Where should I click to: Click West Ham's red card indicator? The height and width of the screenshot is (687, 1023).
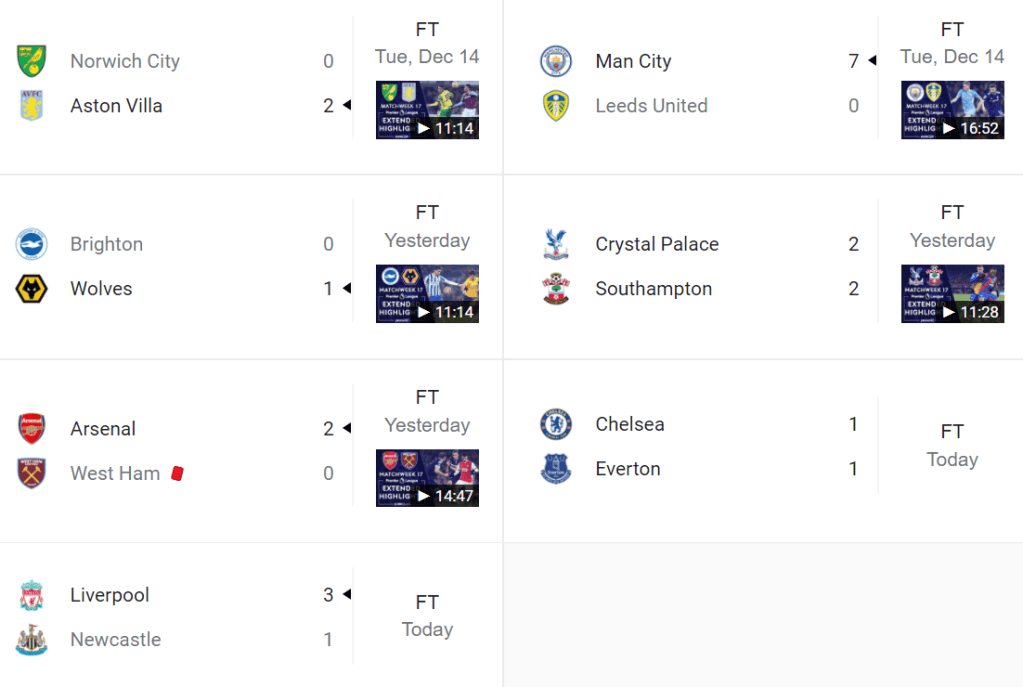pos(178,474)
